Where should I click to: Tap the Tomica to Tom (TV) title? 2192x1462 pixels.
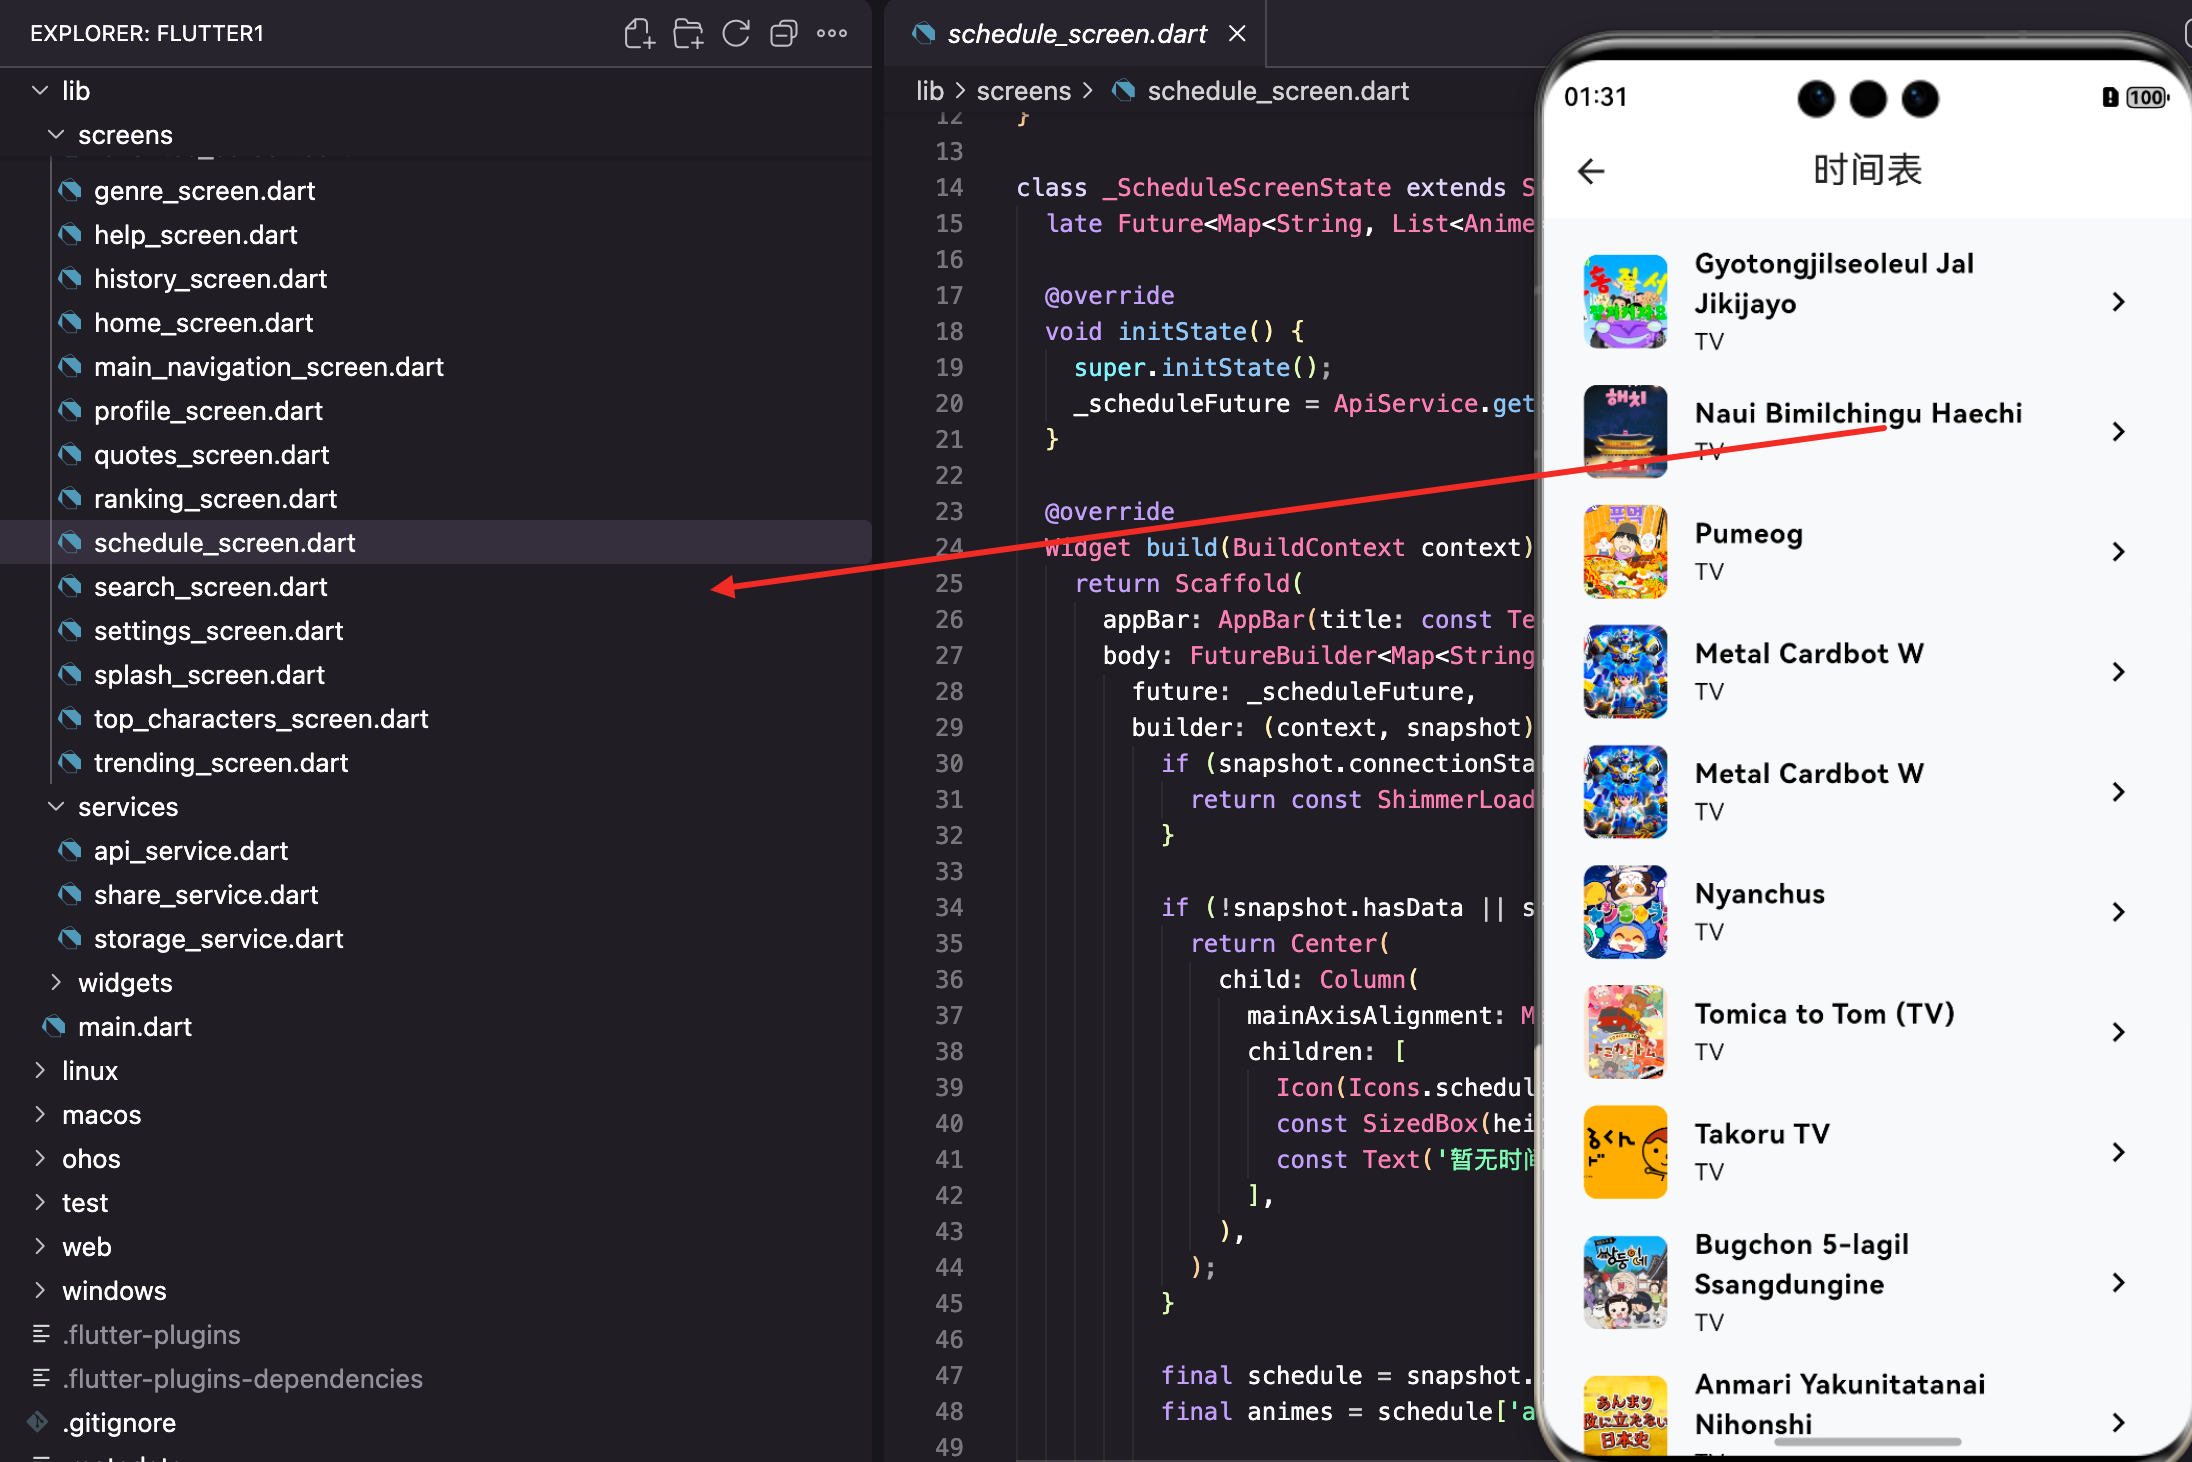coord(1824,1014)
